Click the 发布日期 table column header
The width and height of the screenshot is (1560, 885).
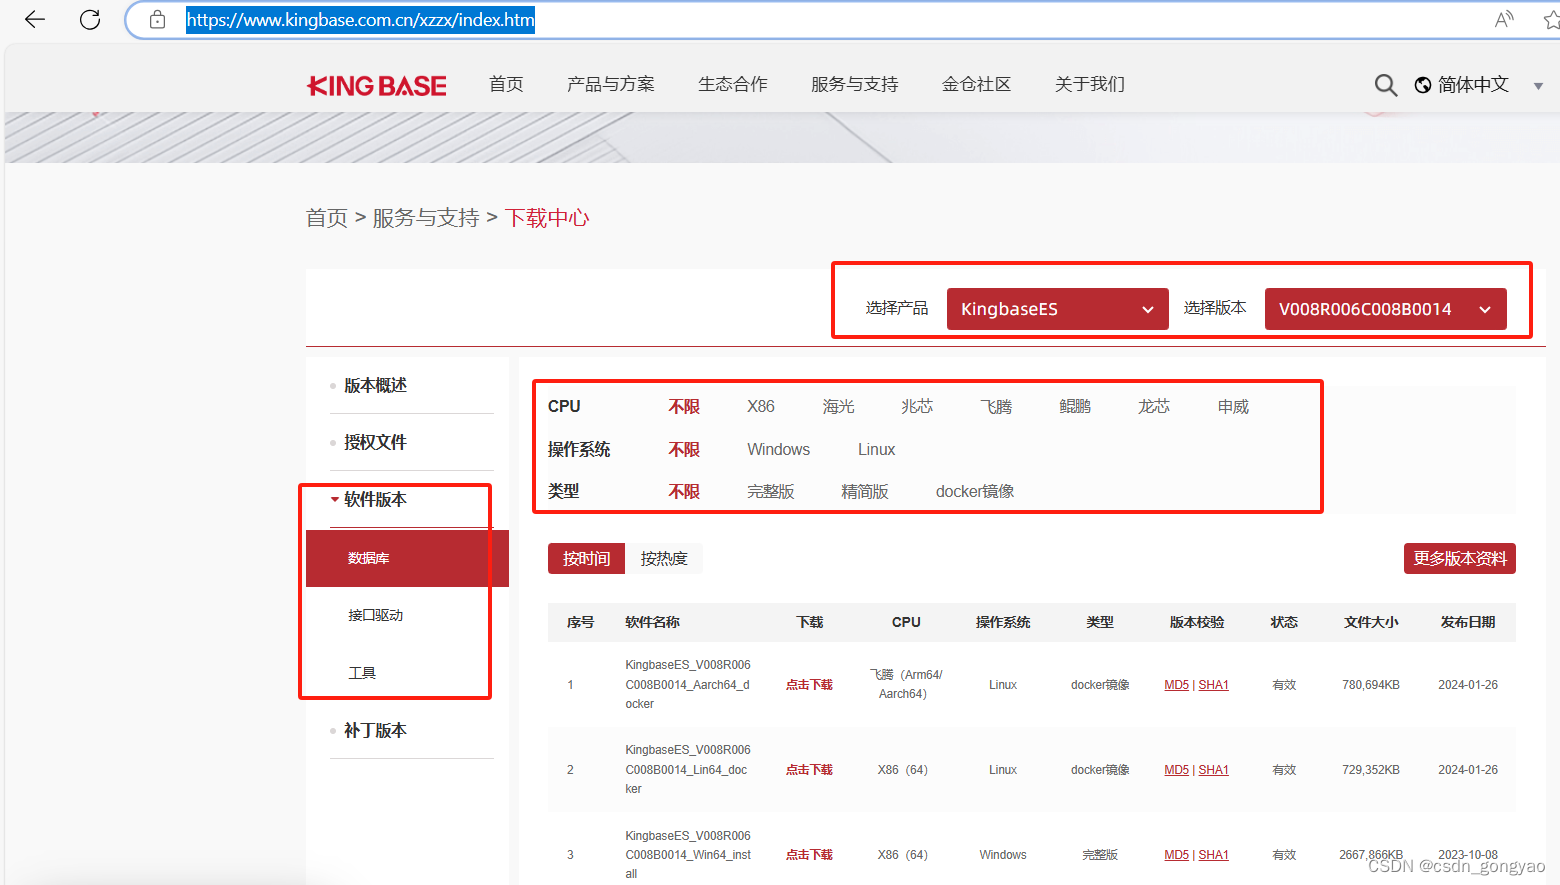[1468, 622]
